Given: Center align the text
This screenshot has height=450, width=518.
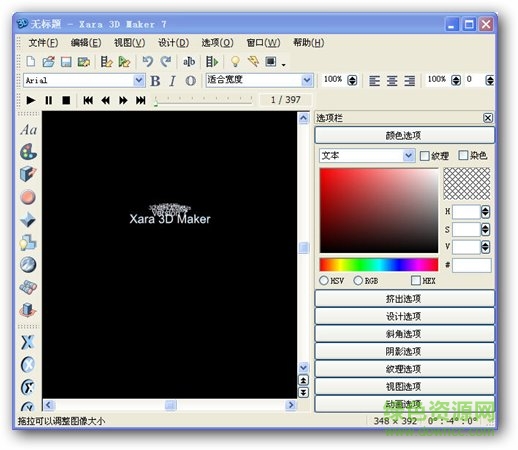Looking at the screenshot, I should (392, 81).
